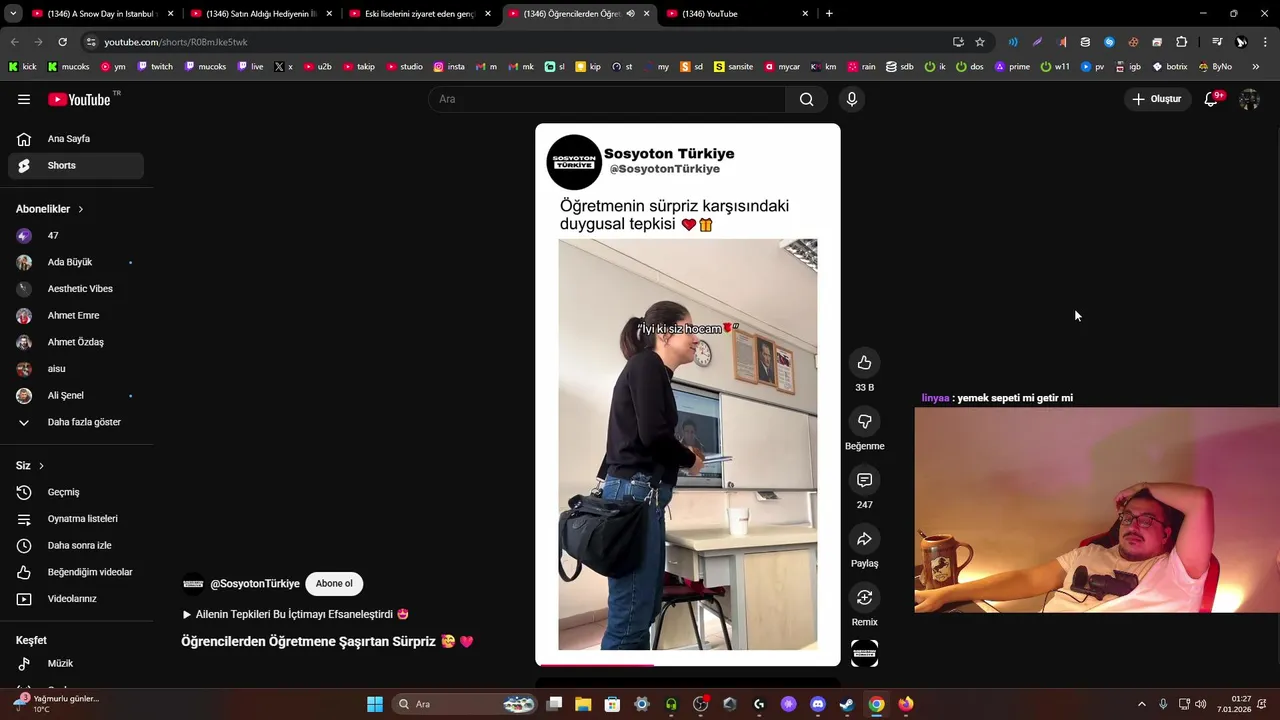Open the account avatar menu
1280x720 pixels.
pyautogui.click(x=1249, y=99)
